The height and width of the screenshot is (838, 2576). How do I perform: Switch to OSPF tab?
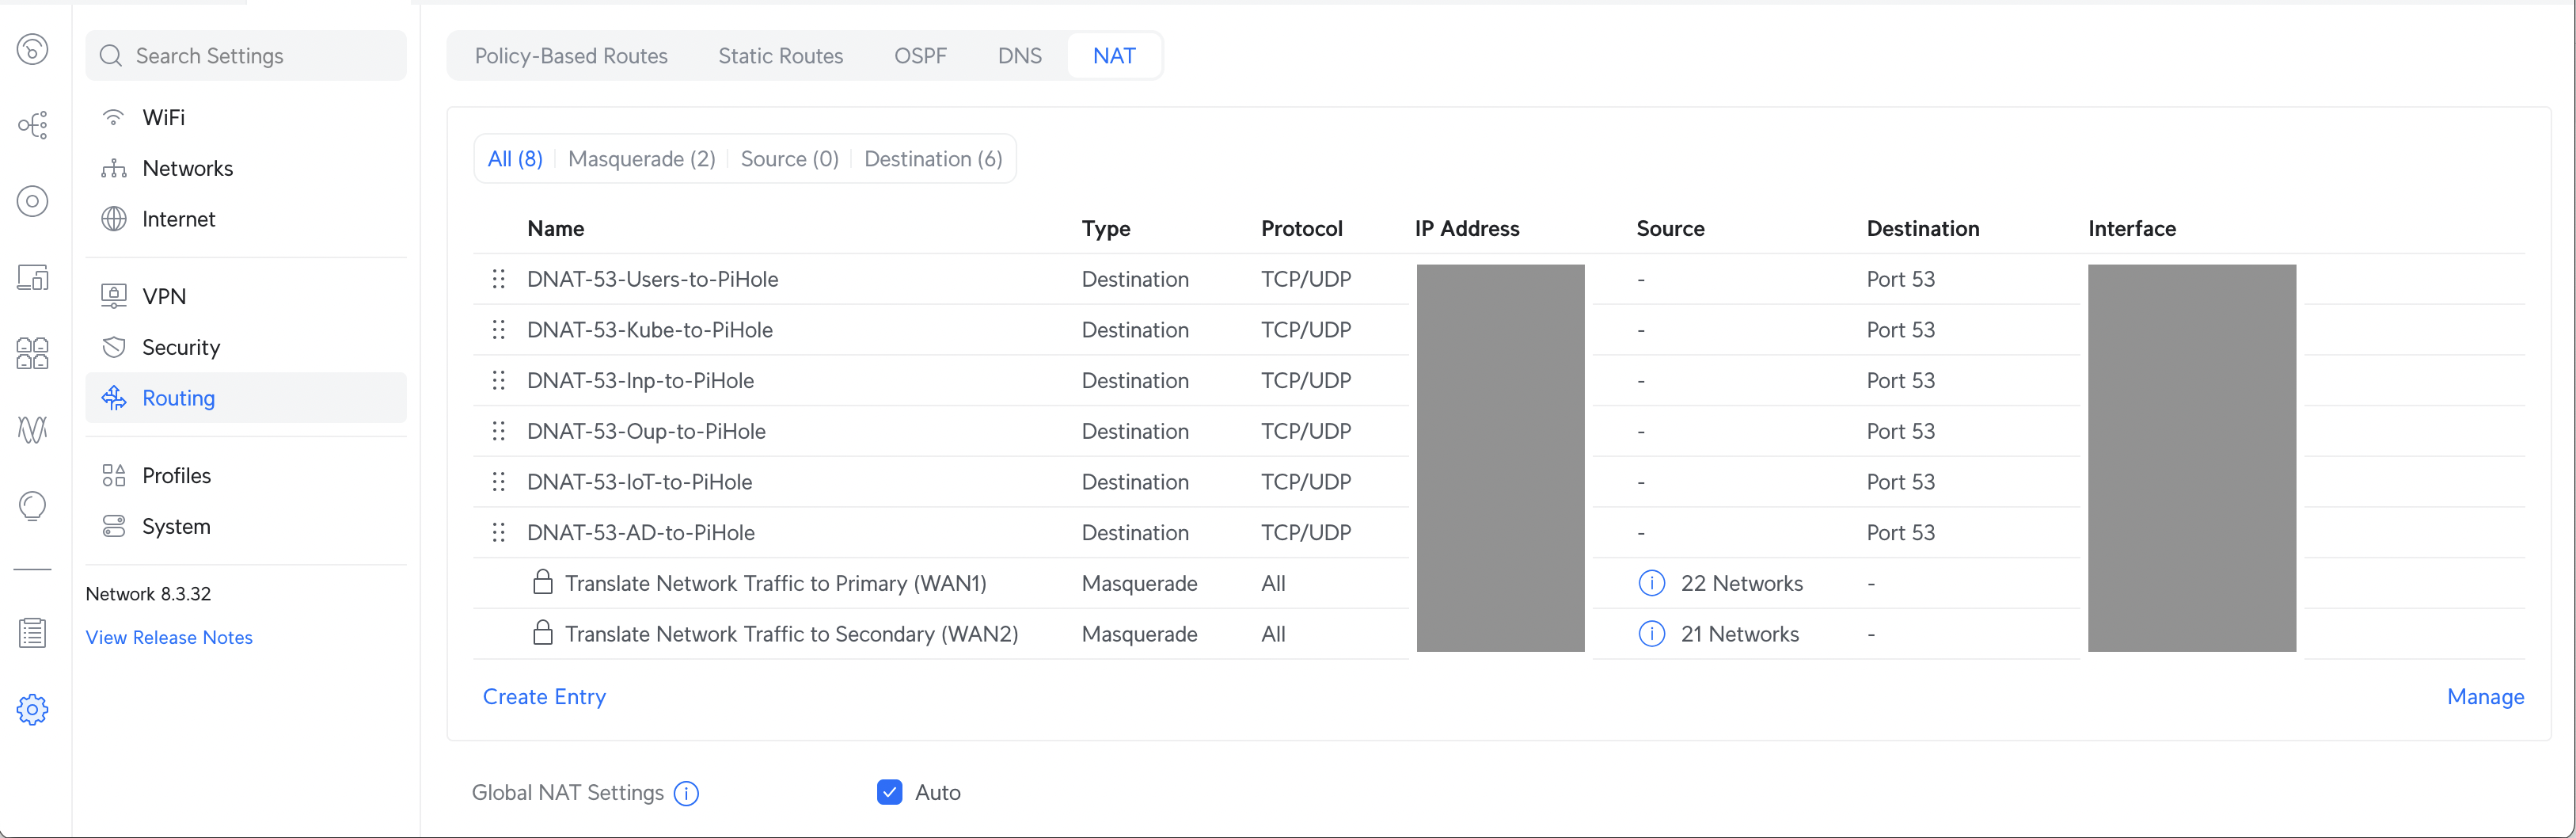tap(920, 56)
